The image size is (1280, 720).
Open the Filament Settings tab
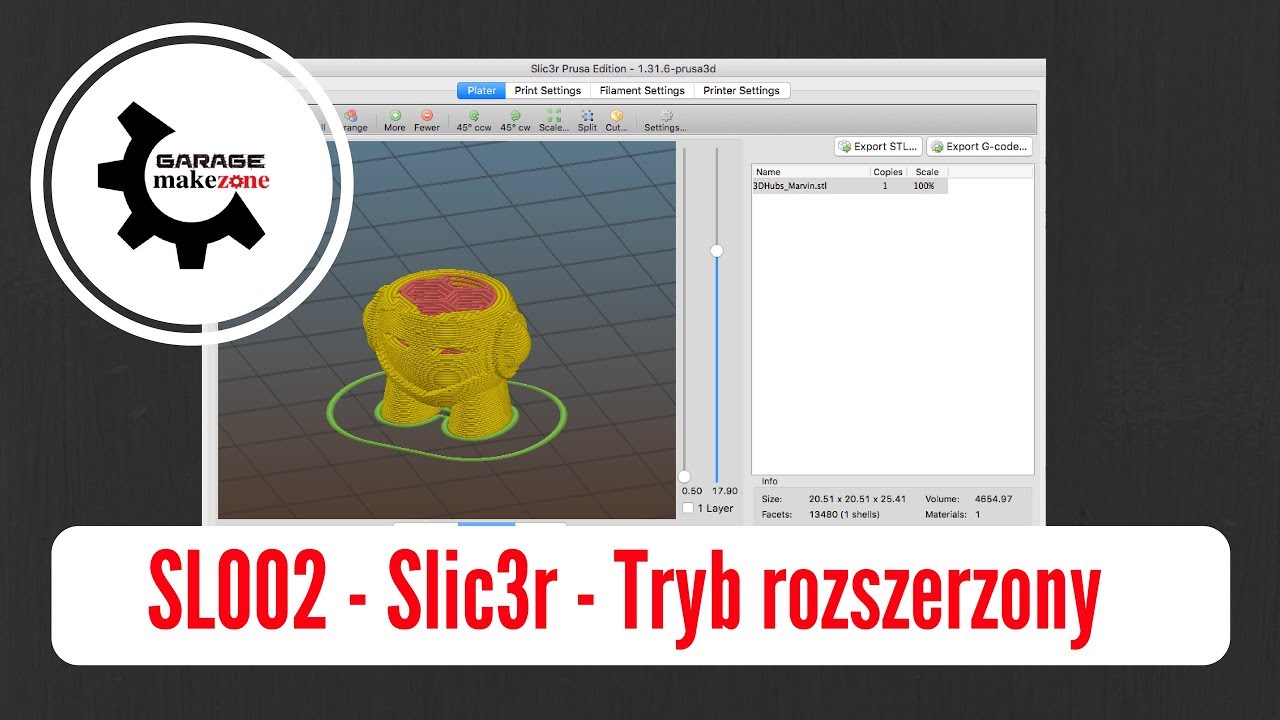[x=642, y=90]
